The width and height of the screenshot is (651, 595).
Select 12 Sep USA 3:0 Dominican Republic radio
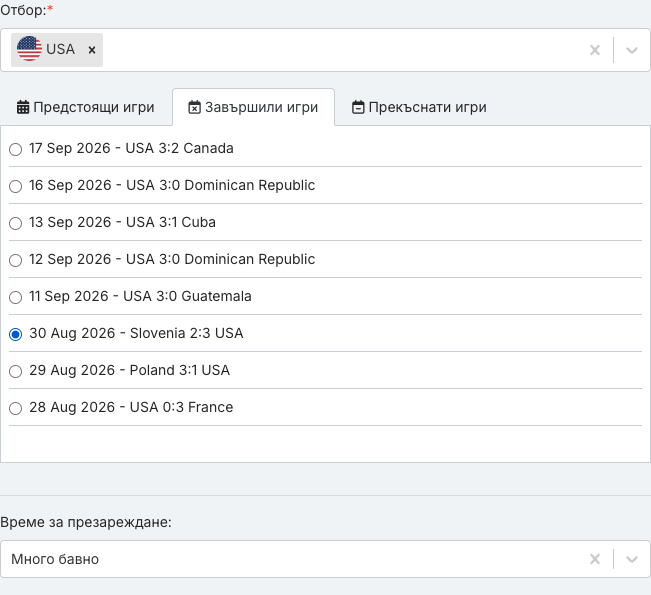15,260
